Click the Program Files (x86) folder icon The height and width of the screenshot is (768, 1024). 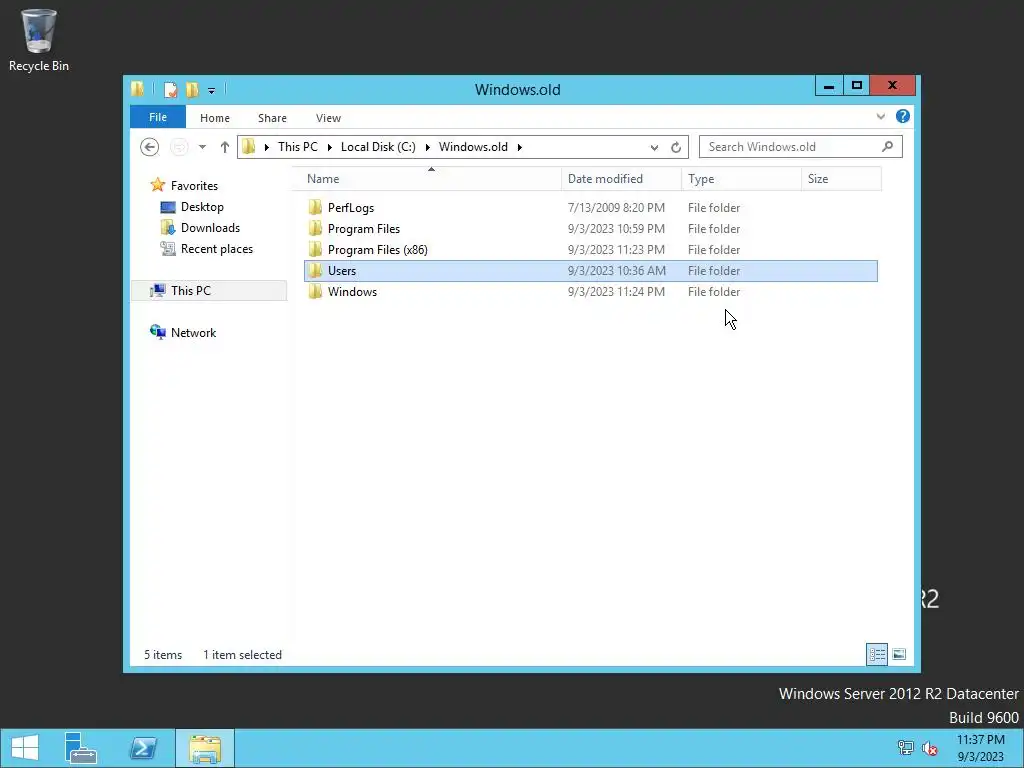click(x=315, y=249)
